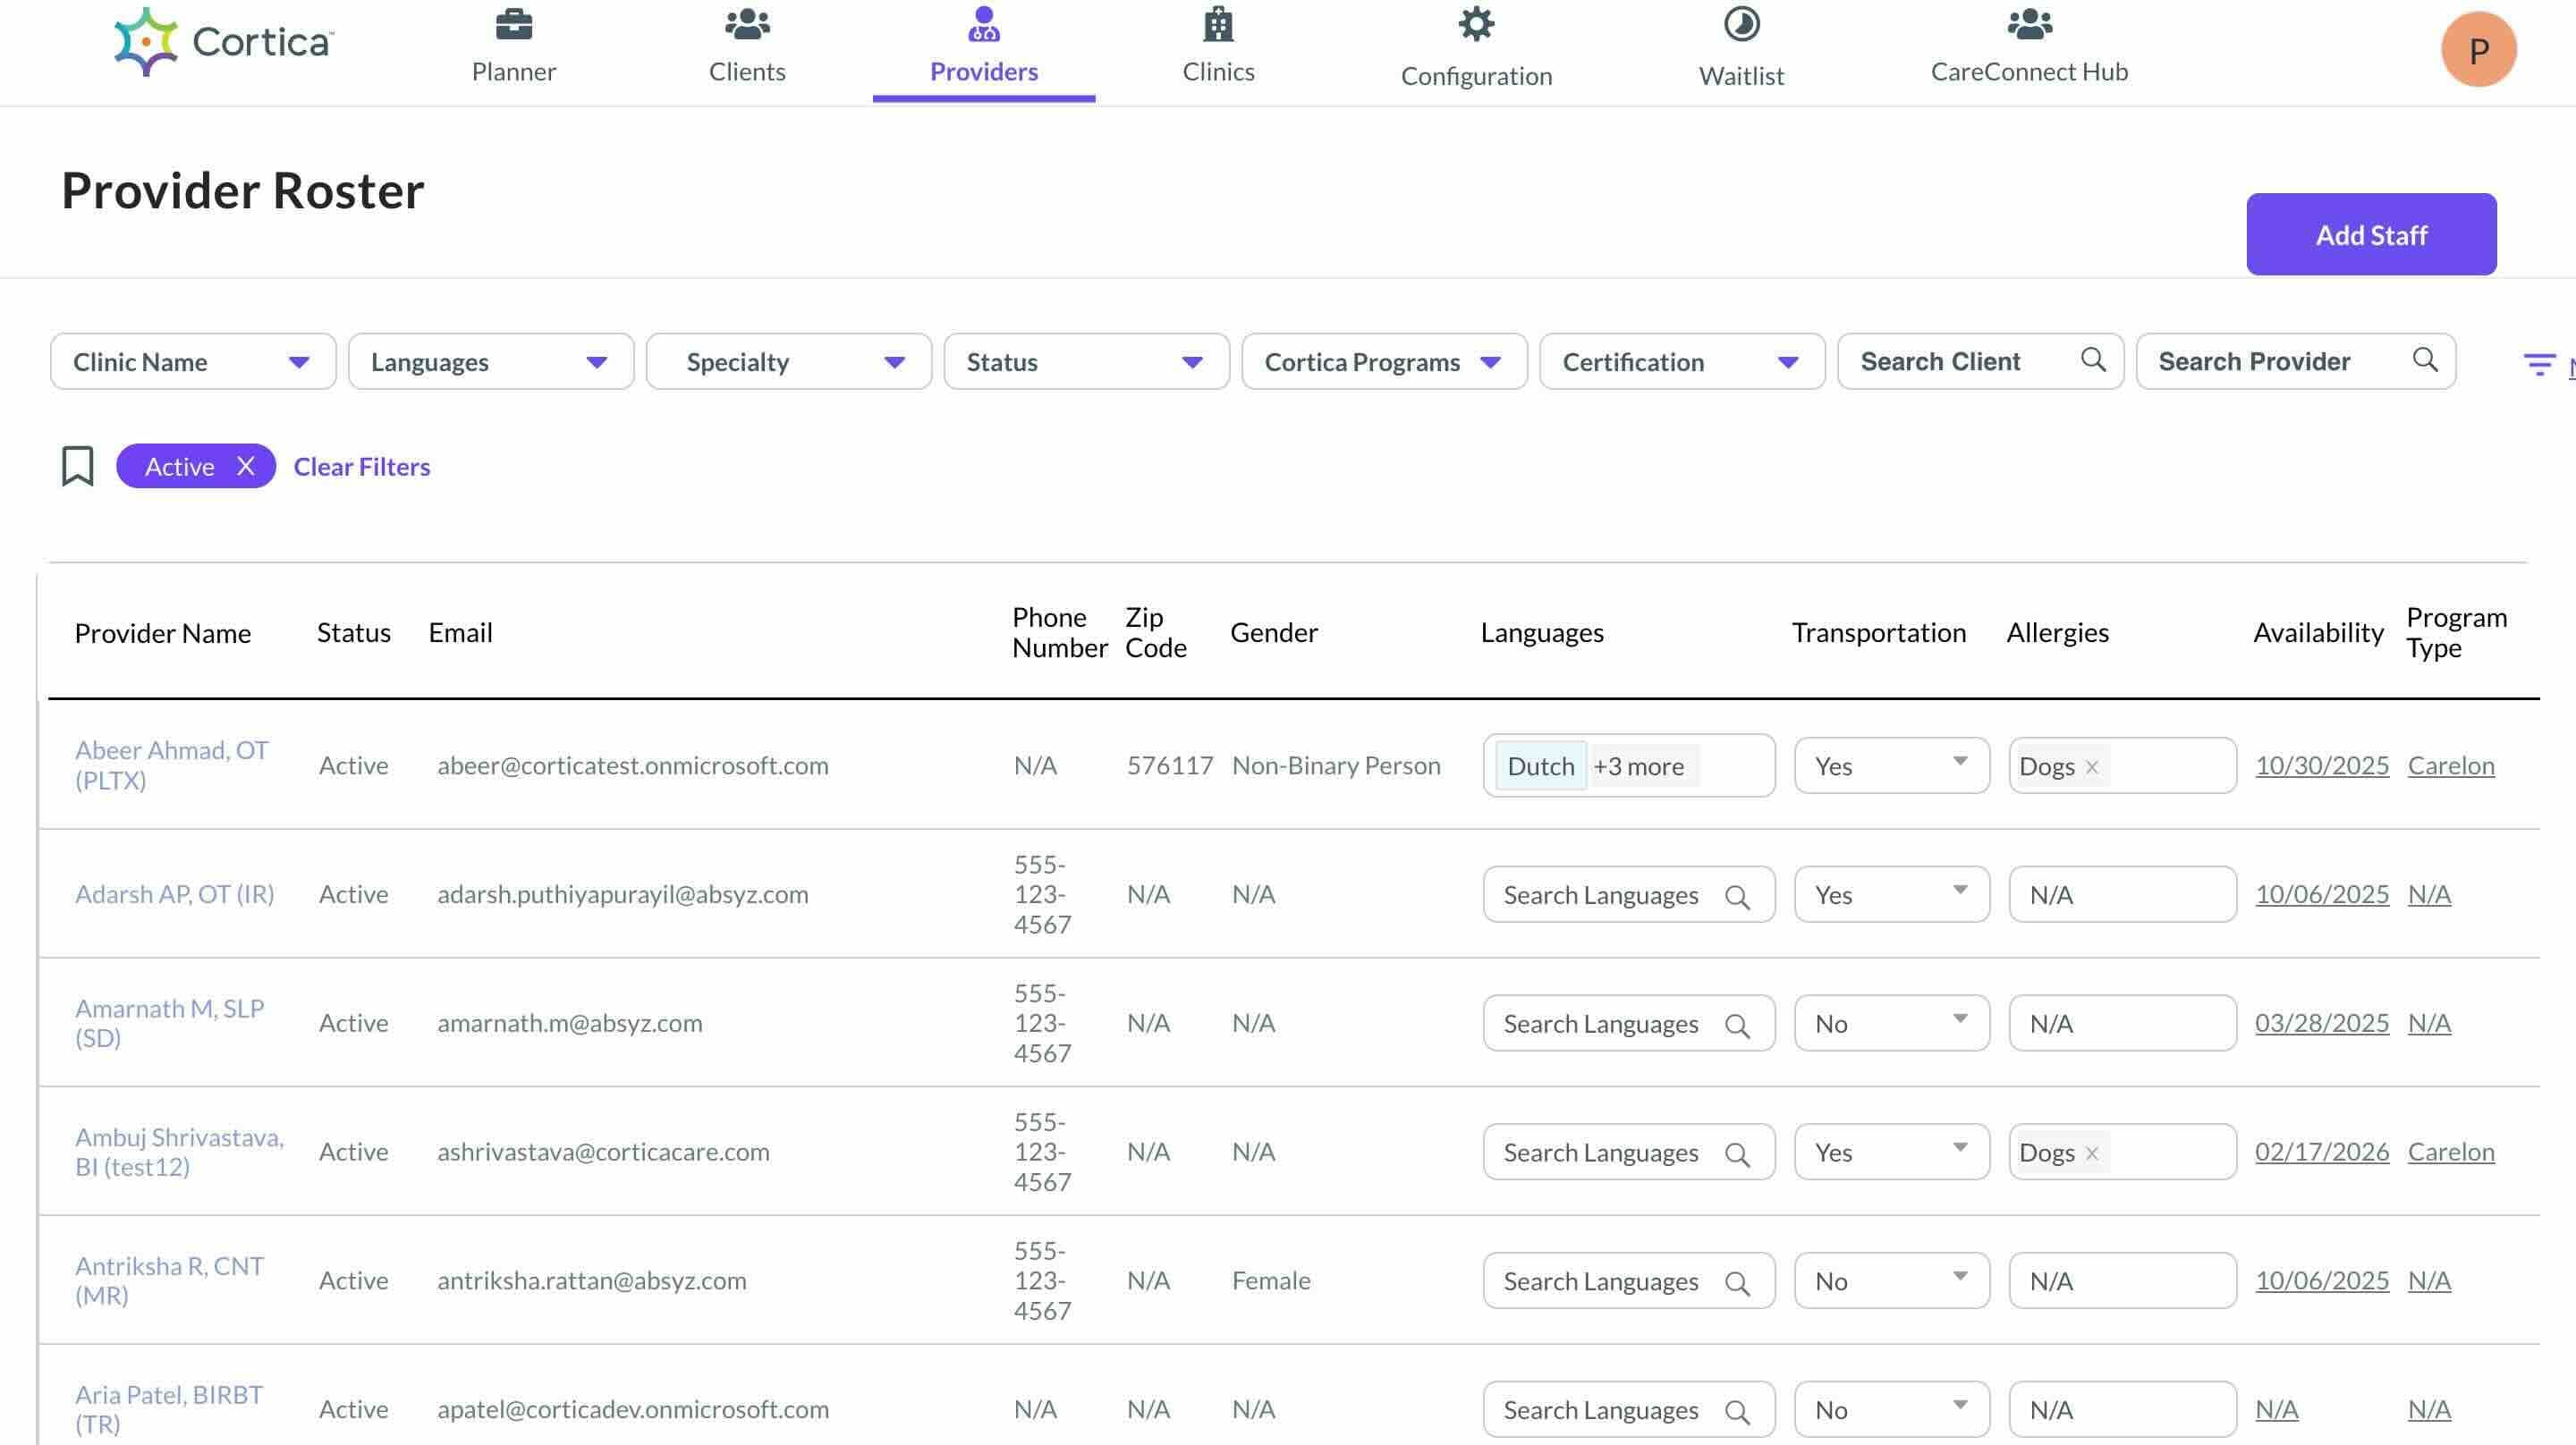The image size is (2576, 1445).
Task: Click the CareConnect Hub group icon
Action: tap(2029, 24)
